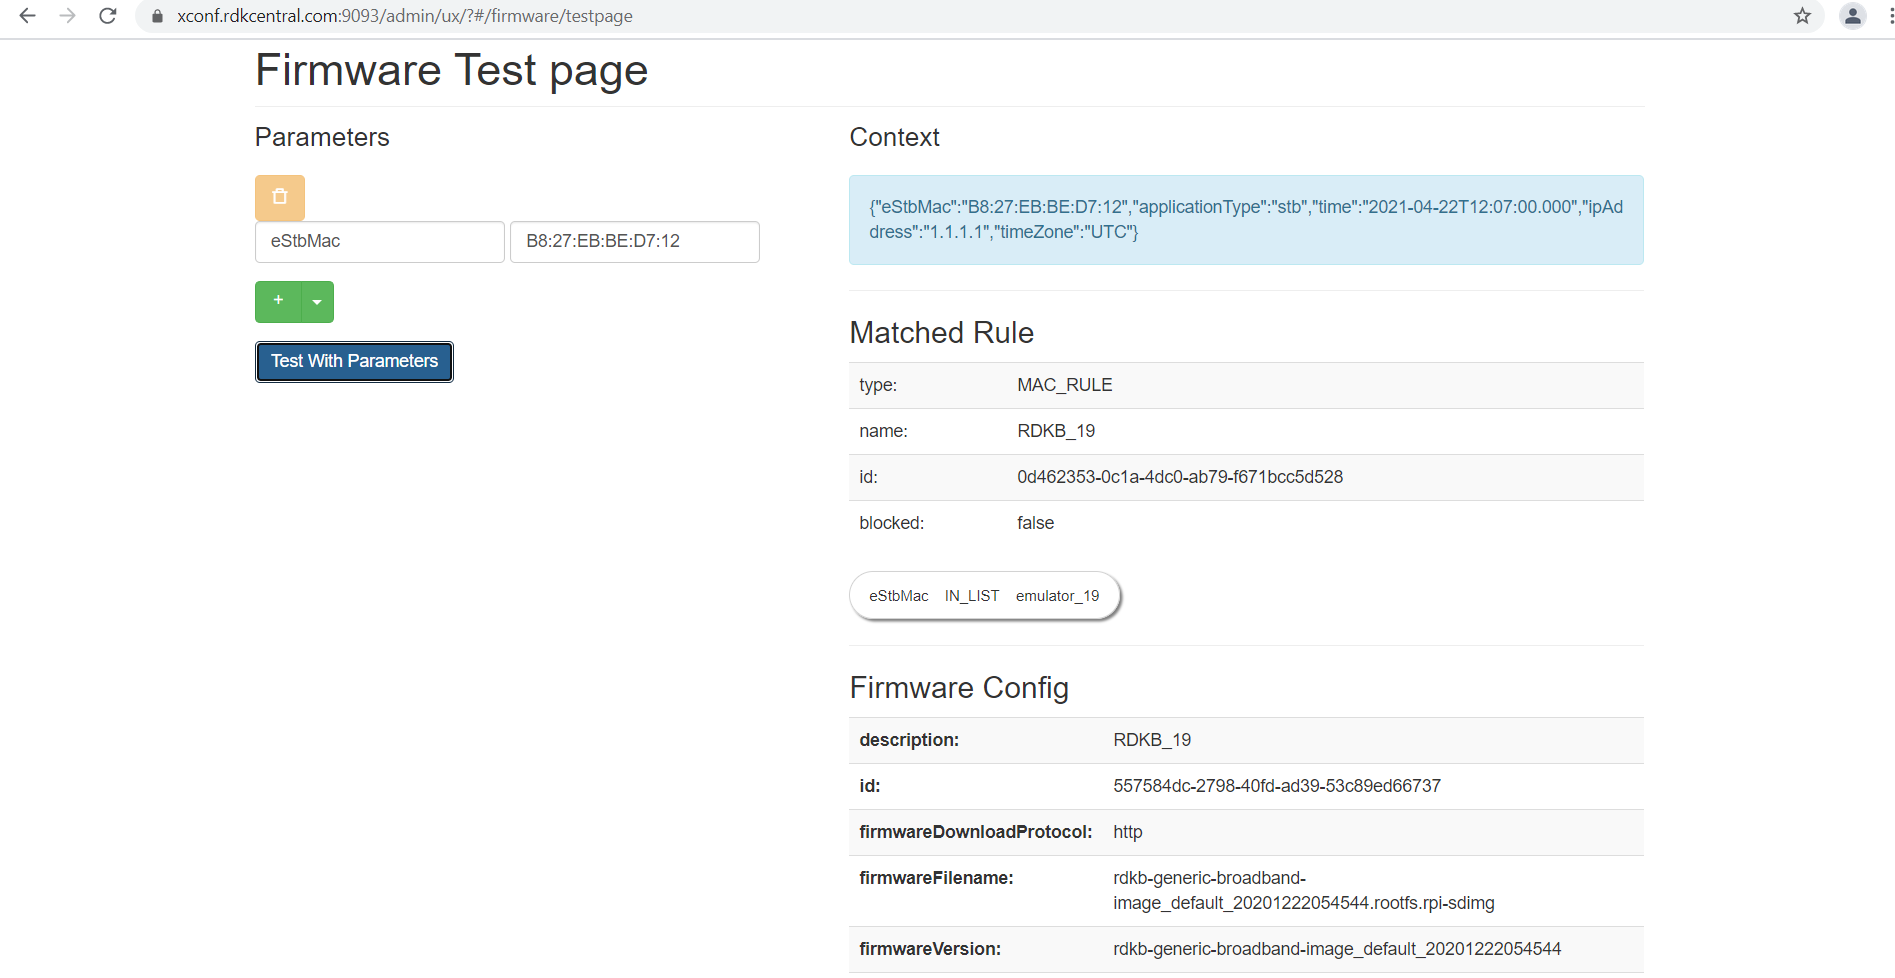Screen dimensions: 1895x978
Task: Open the Chrome three-dot menu
Action: 1889,16
